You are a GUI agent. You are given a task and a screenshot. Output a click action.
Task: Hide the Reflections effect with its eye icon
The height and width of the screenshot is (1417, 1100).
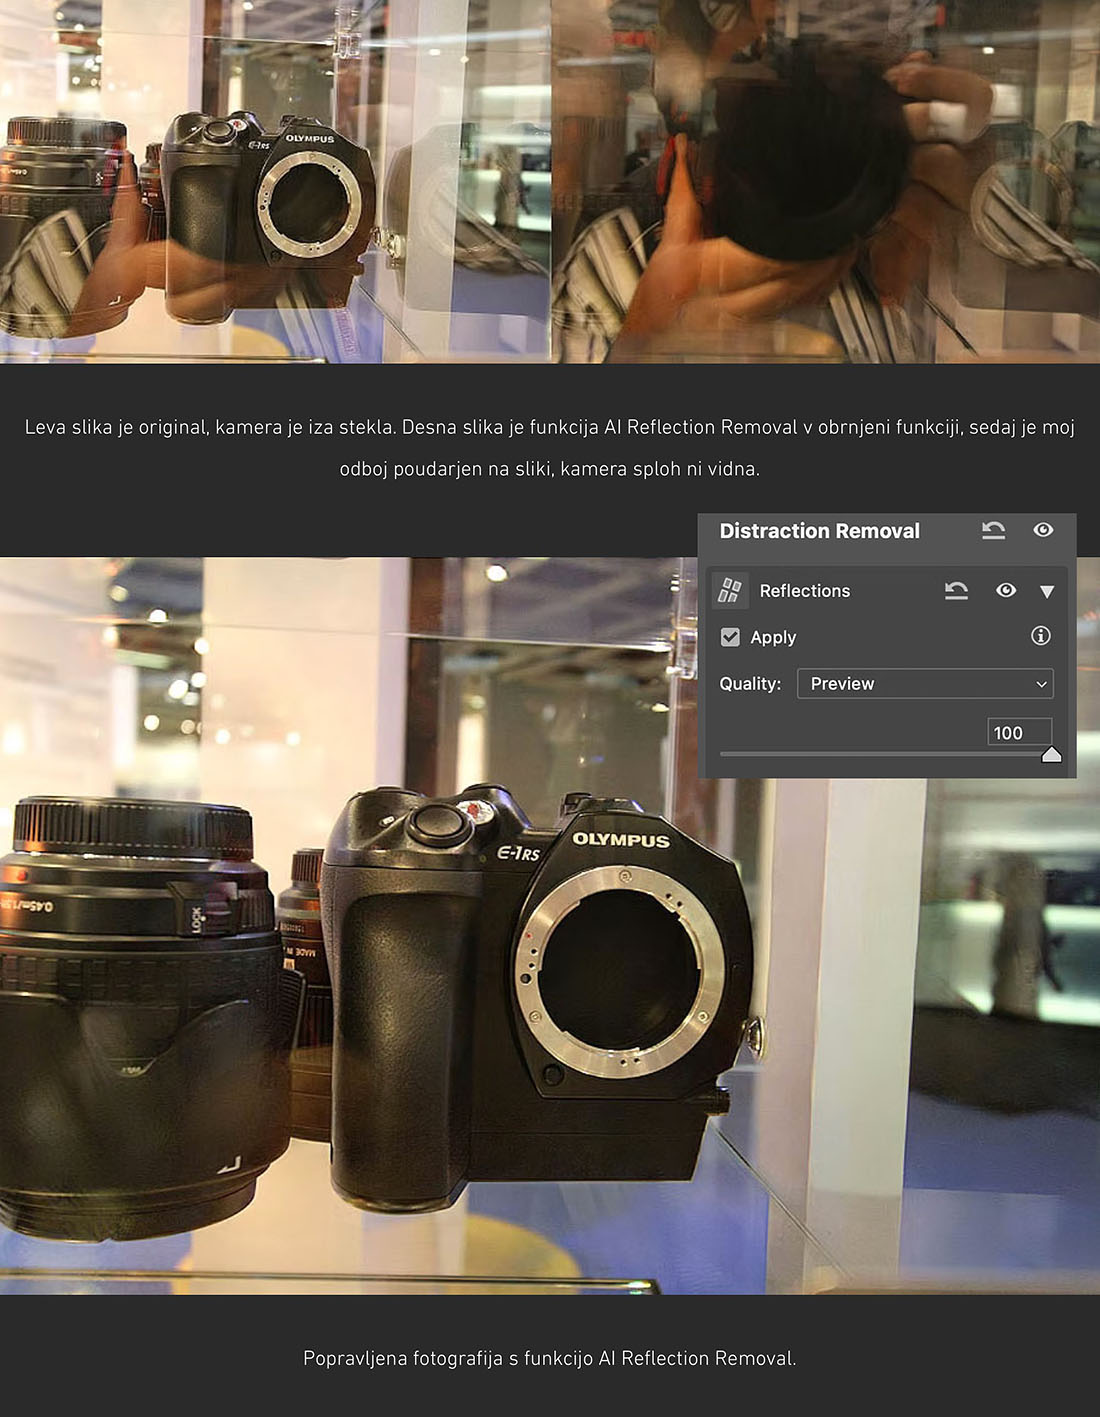pos(1006,591)
